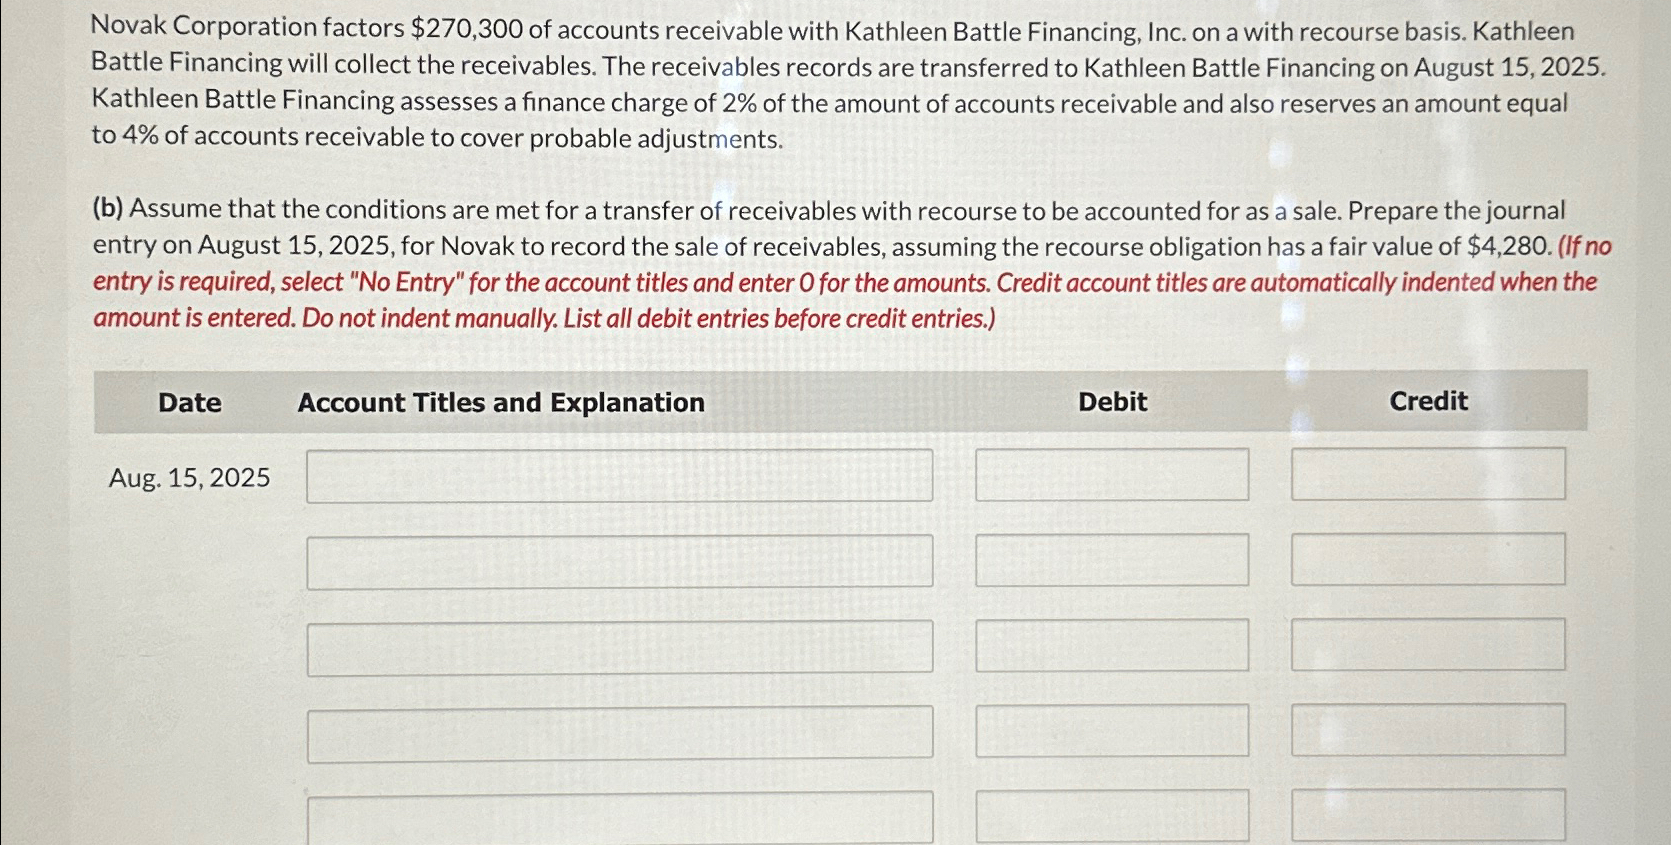Click the first row Debit amount field

tap(1112, 474)
